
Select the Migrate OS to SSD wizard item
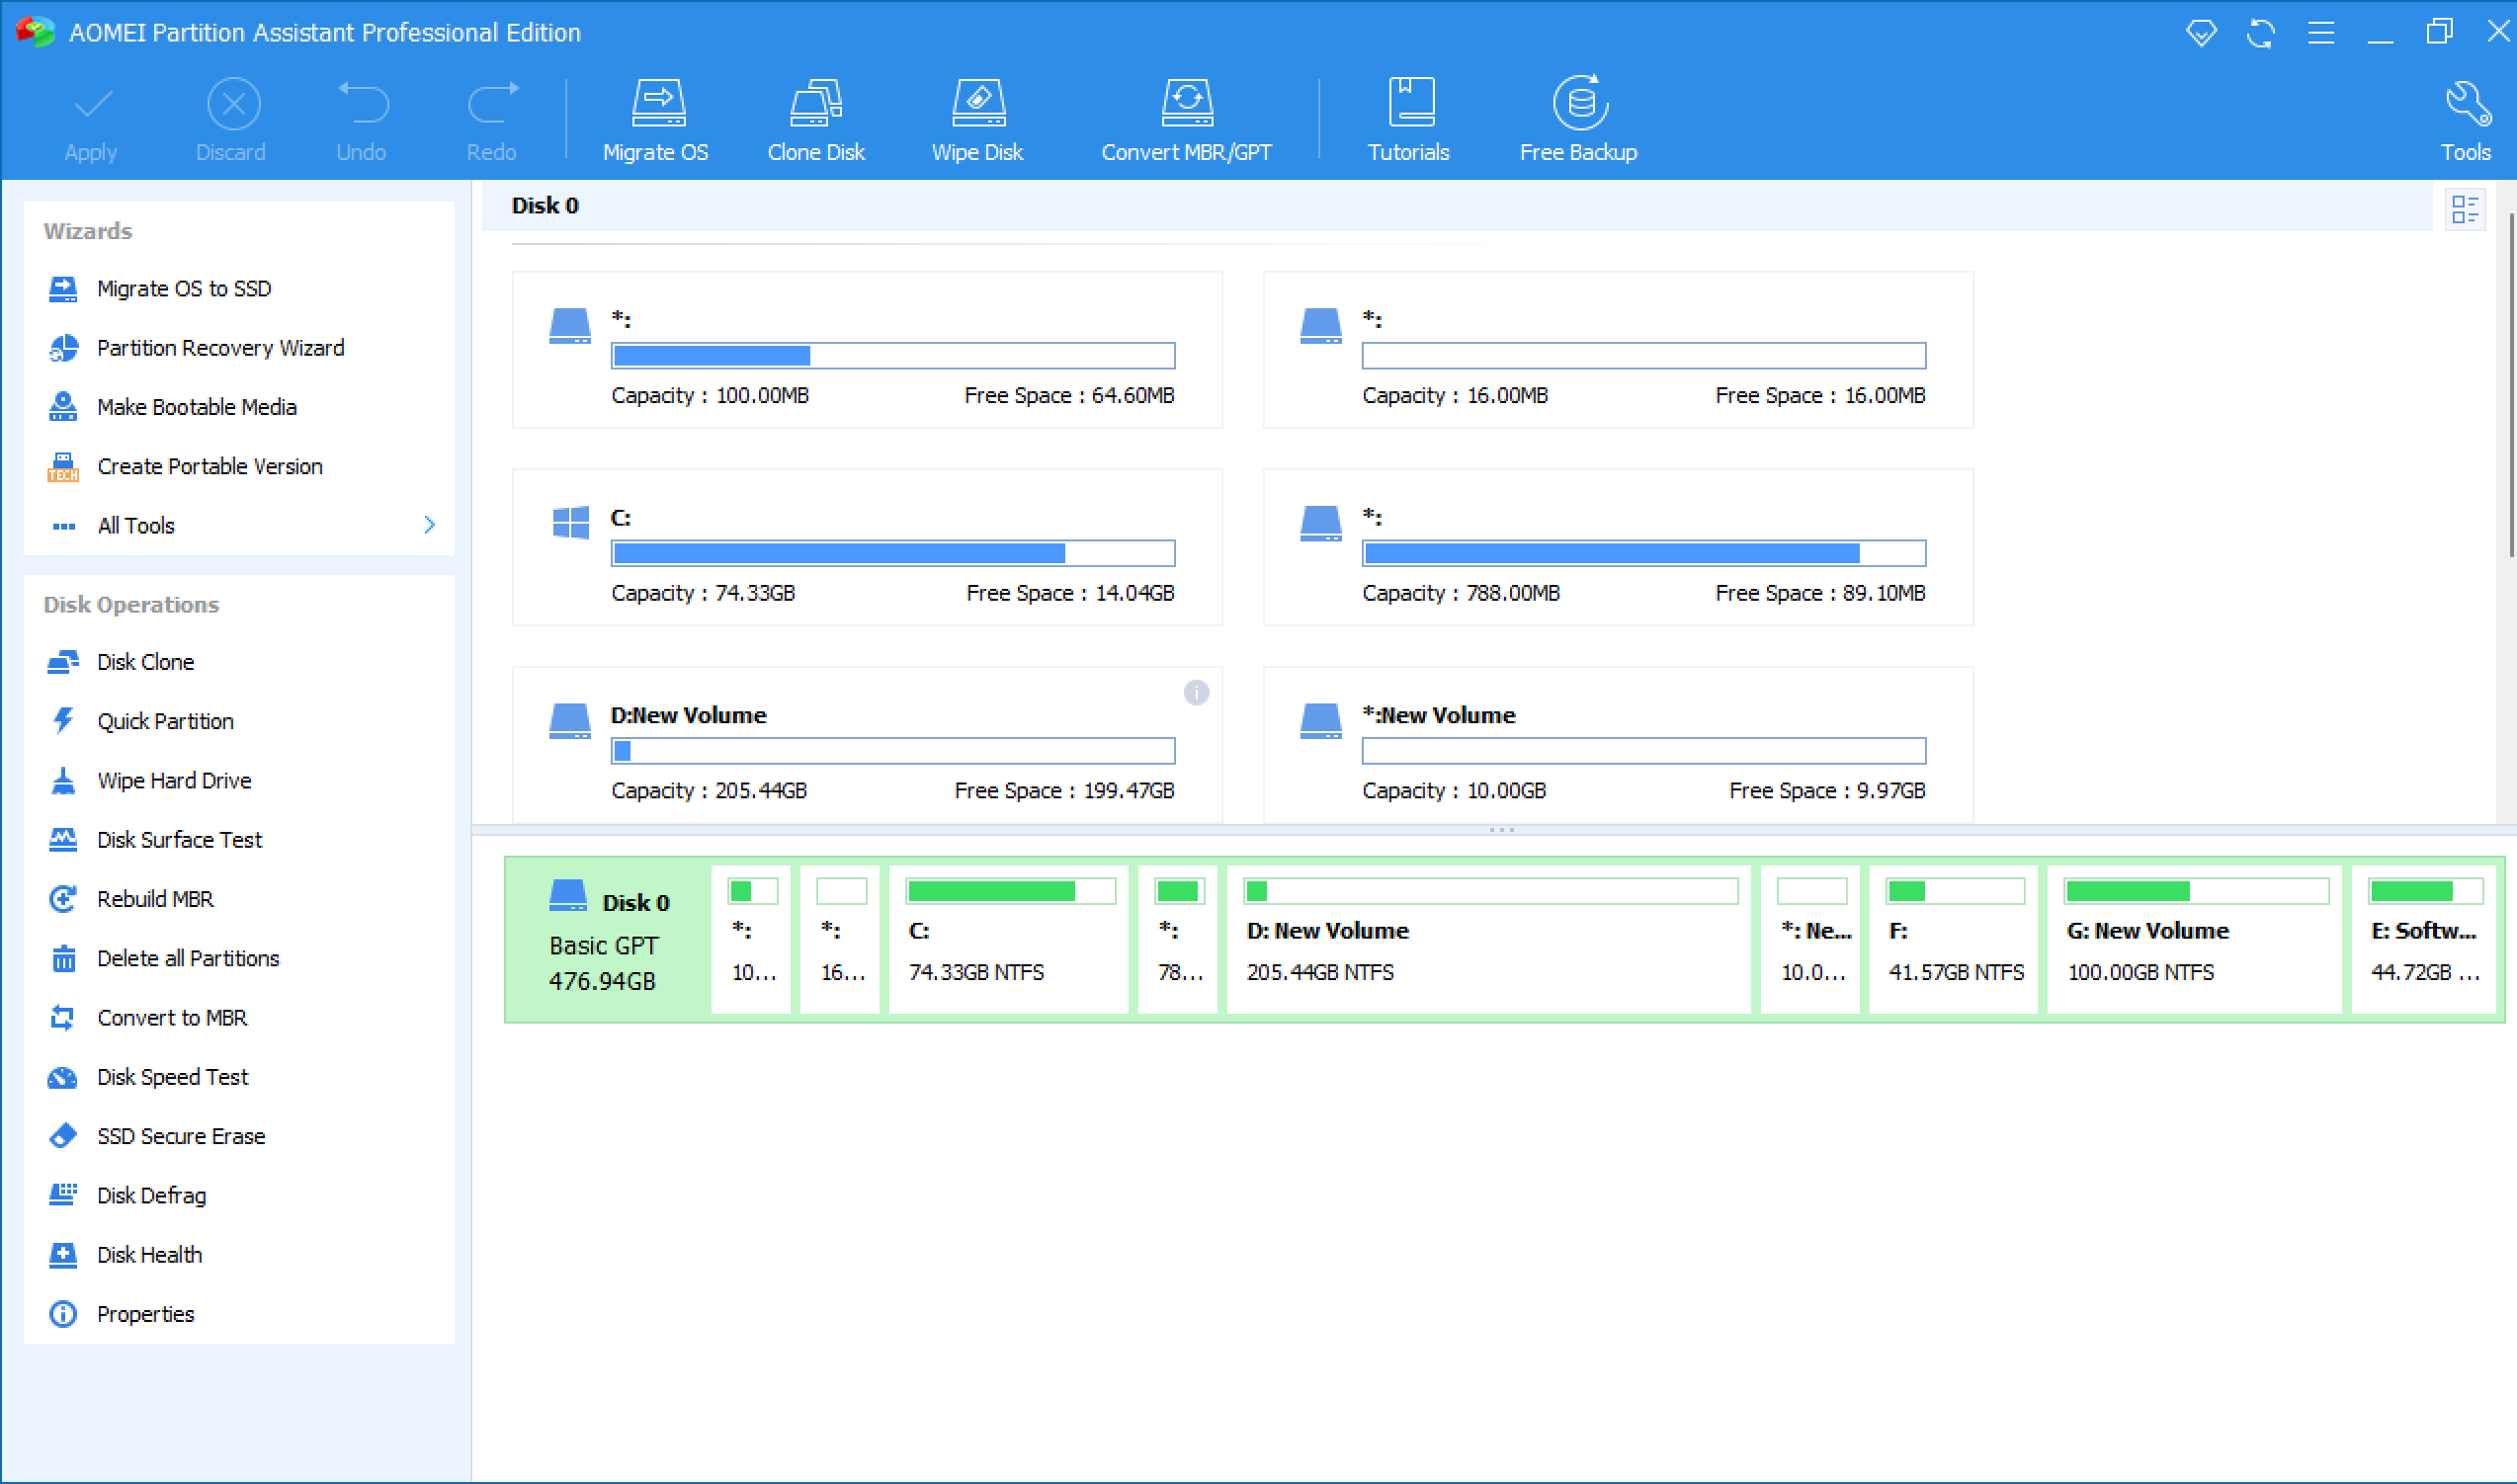pyautogui.click(x=186, y=288)
